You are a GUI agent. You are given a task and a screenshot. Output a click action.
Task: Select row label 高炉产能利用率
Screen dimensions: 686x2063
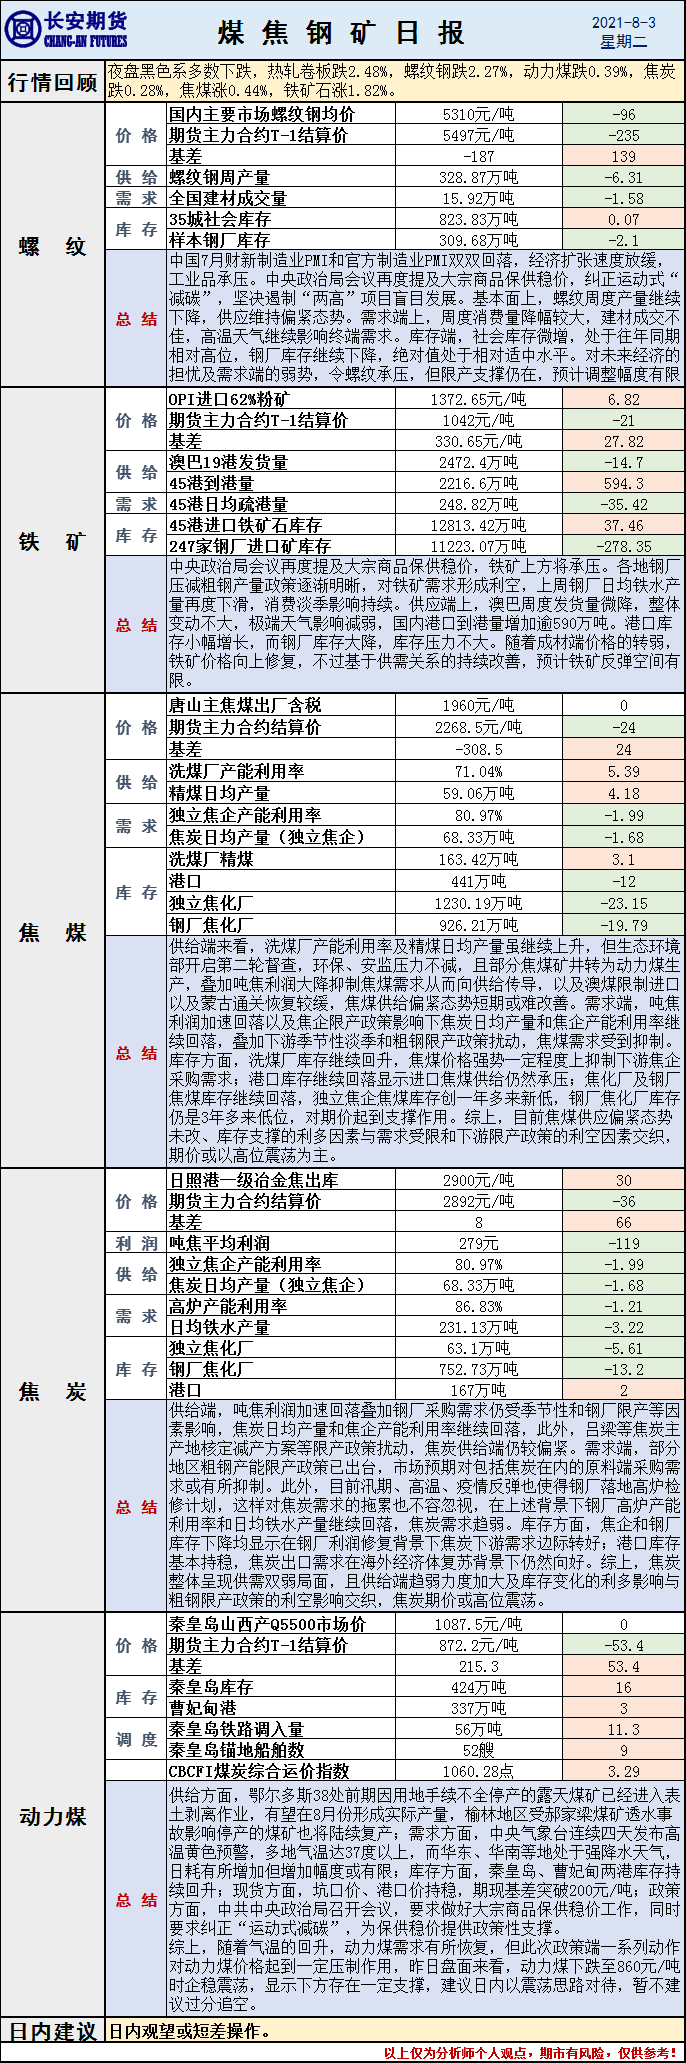click(228, 1306)
